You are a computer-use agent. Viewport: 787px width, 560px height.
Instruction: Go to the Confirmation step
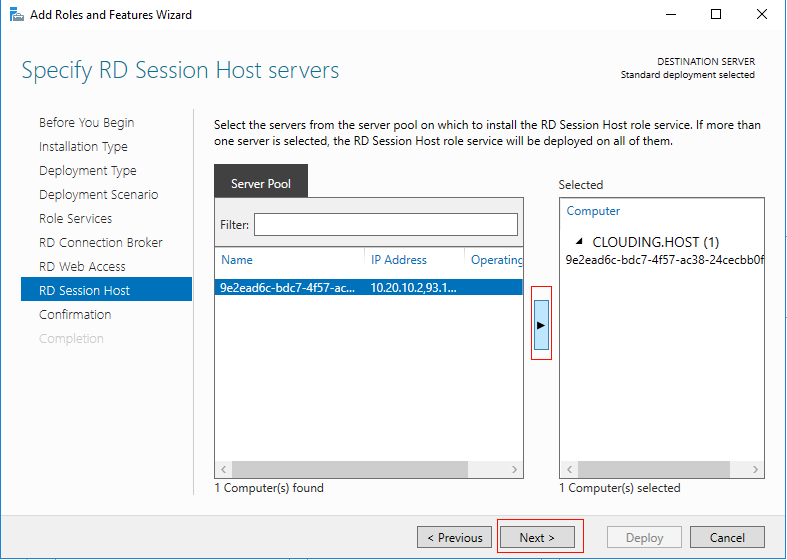[75, 315]
